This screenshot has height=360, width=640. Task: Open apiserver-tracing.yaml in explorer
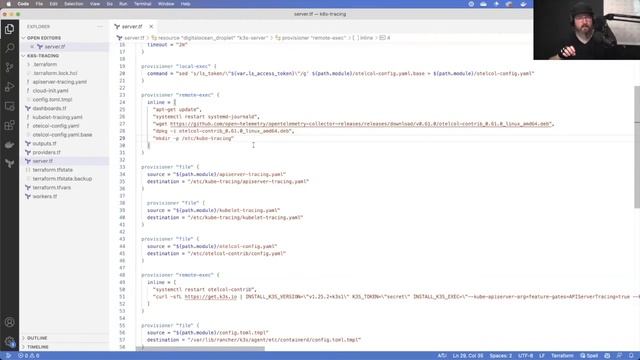click(x=60, y=82)
